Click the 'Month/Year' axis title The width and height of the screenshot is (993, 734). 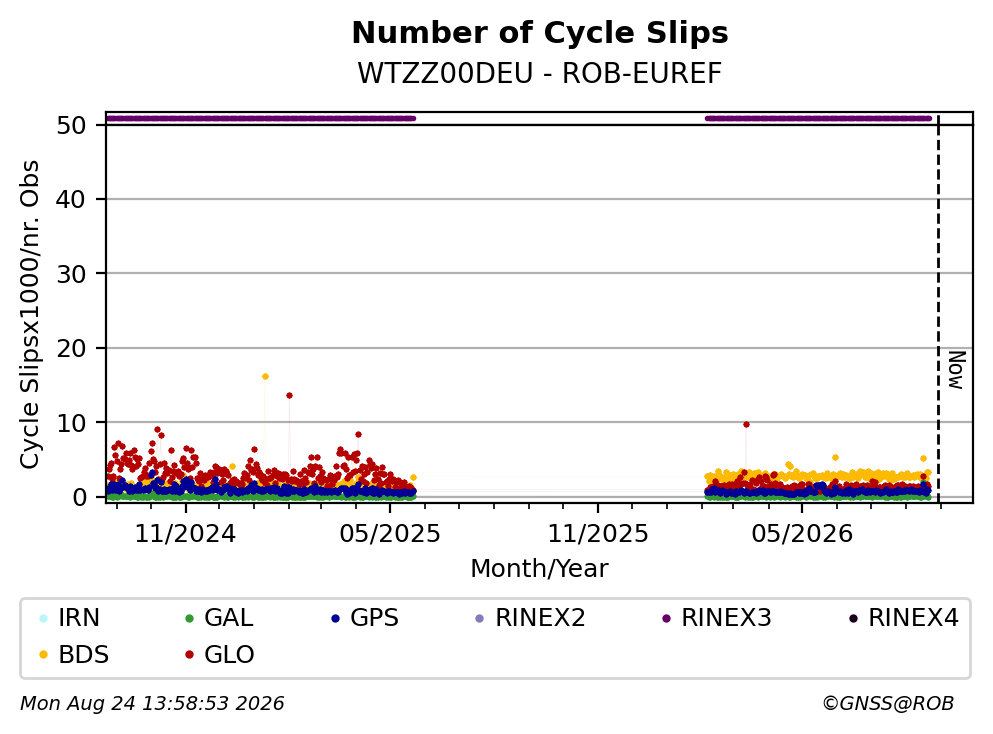(x=539, y=569)
